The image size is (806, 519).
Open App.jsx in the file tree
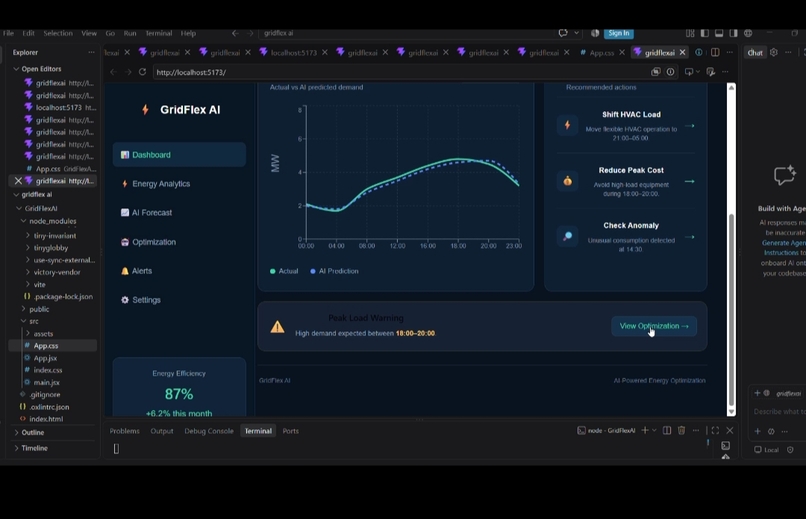[x=45, y=358]
